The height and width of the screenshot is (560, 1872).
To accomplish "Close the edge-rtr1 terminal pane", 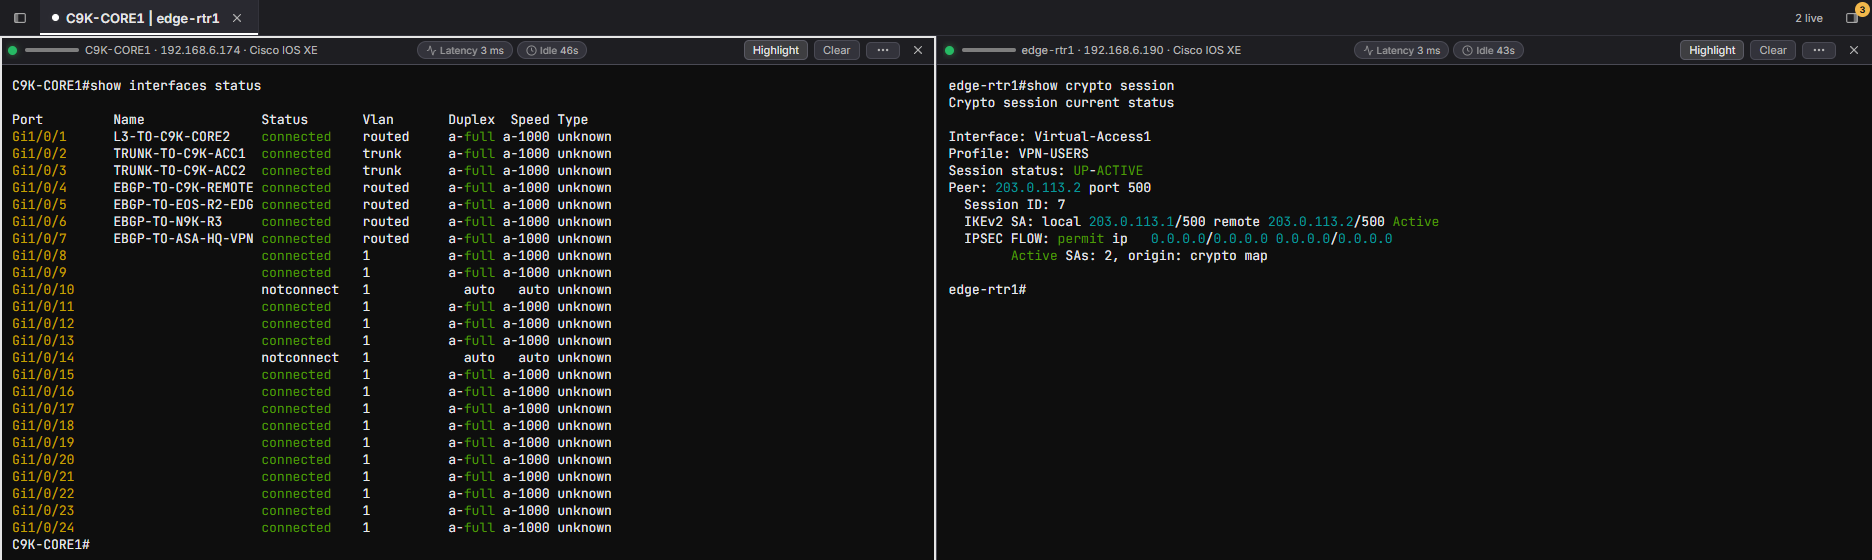I will (x=1854, y=50).
